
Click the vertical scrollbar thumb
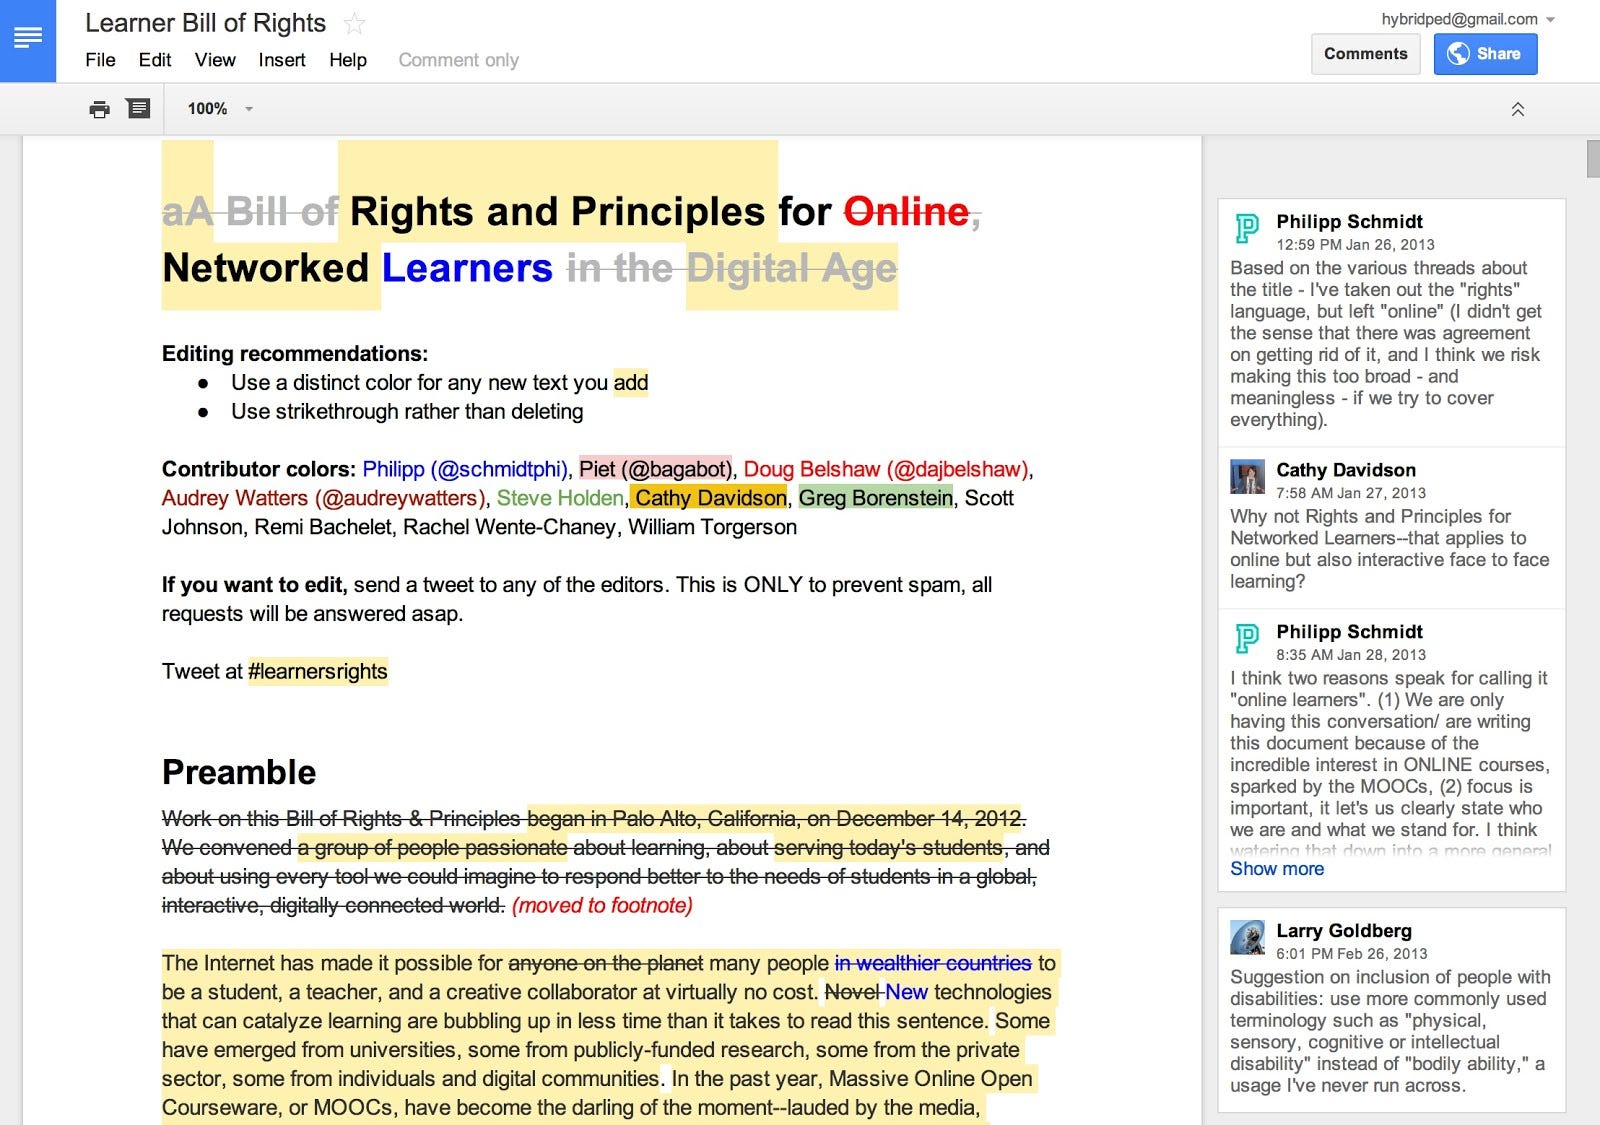[1593, 160]
